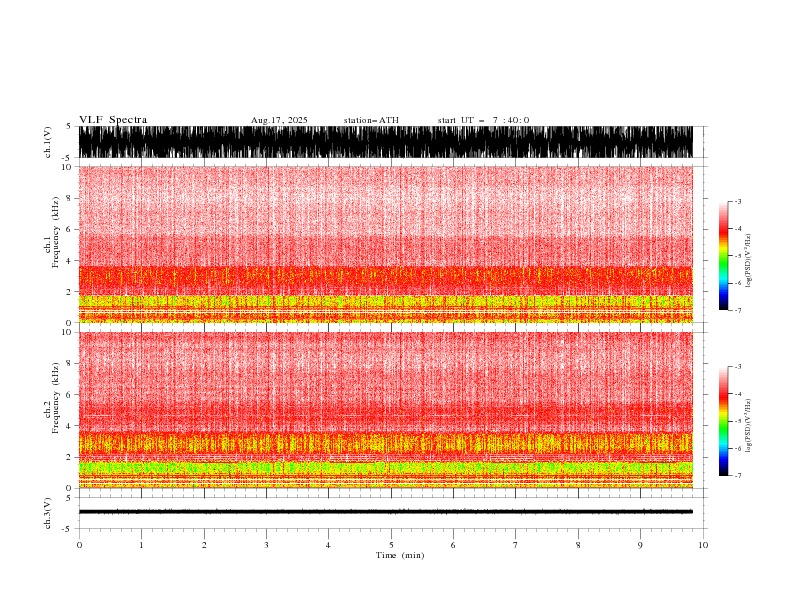Click the ch.1 colorbar "log(PSD)(V²/Hz)" label
Image resolution: width=792 pixels, height=612 pixels.
click(x=748, y=261)
